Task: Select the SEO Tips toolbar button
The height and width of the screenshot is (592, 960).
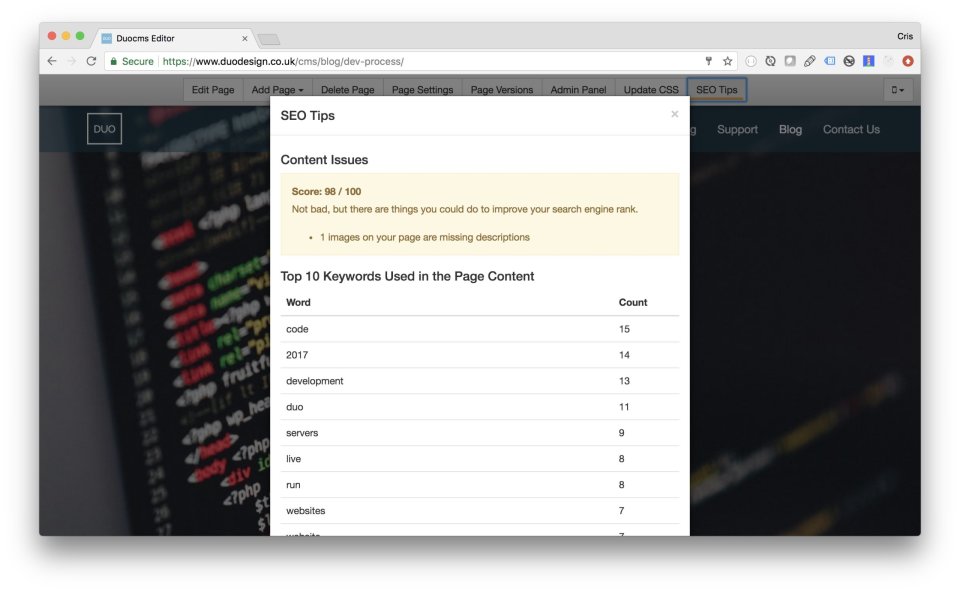Action: tap(716, 89)
